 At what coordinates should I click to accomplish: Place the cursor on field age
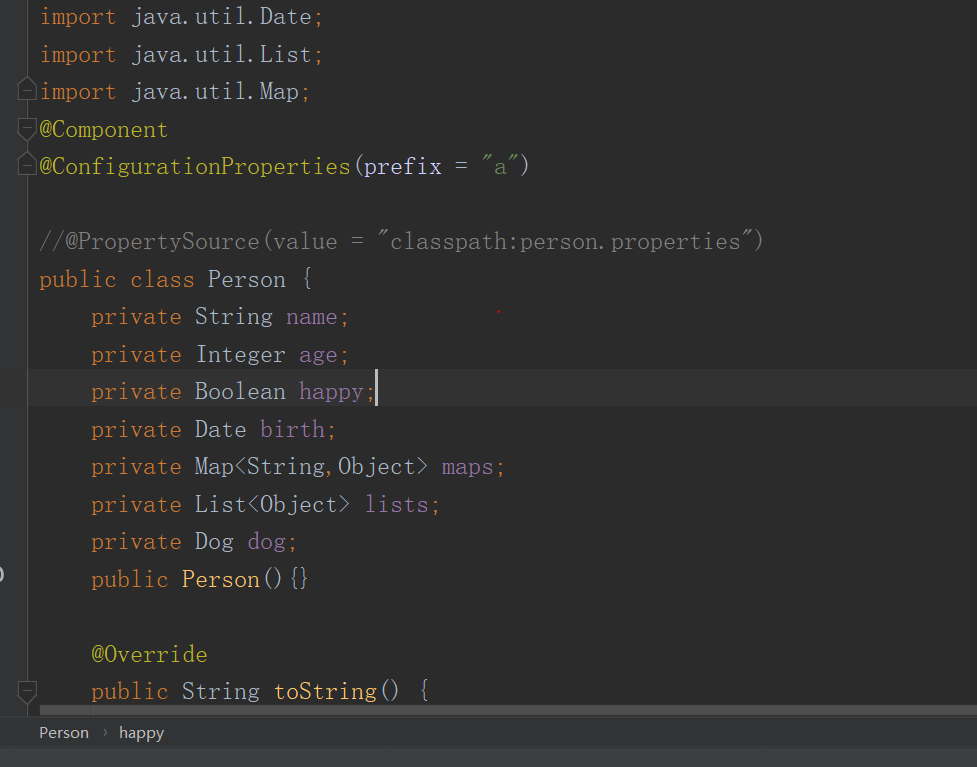coord(318,355)
